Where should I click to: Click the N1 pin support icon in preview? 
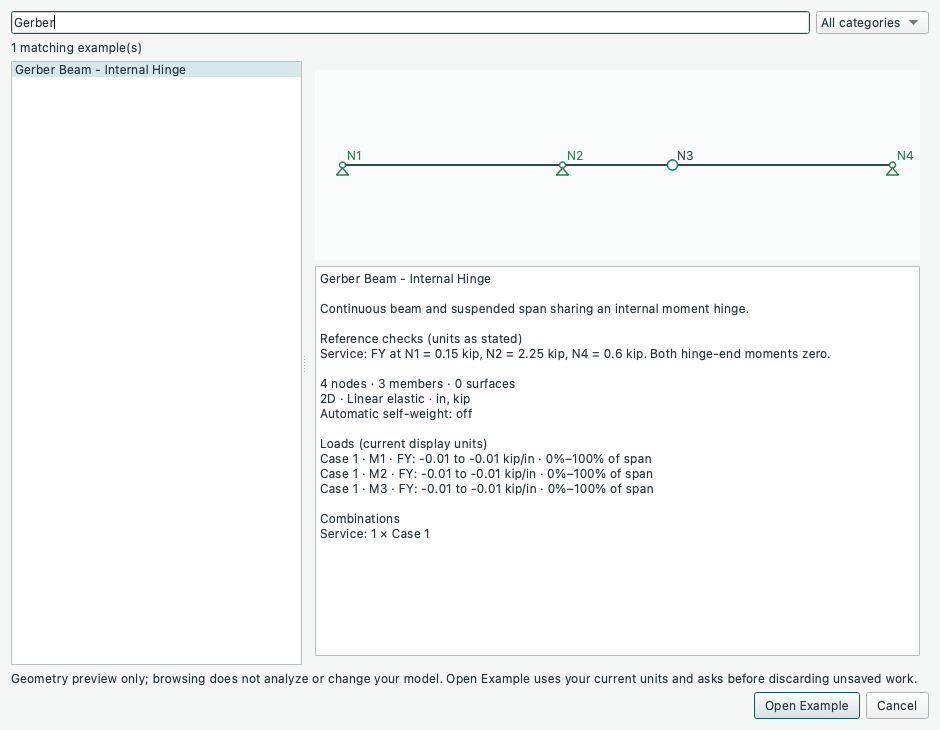(342, 170)
